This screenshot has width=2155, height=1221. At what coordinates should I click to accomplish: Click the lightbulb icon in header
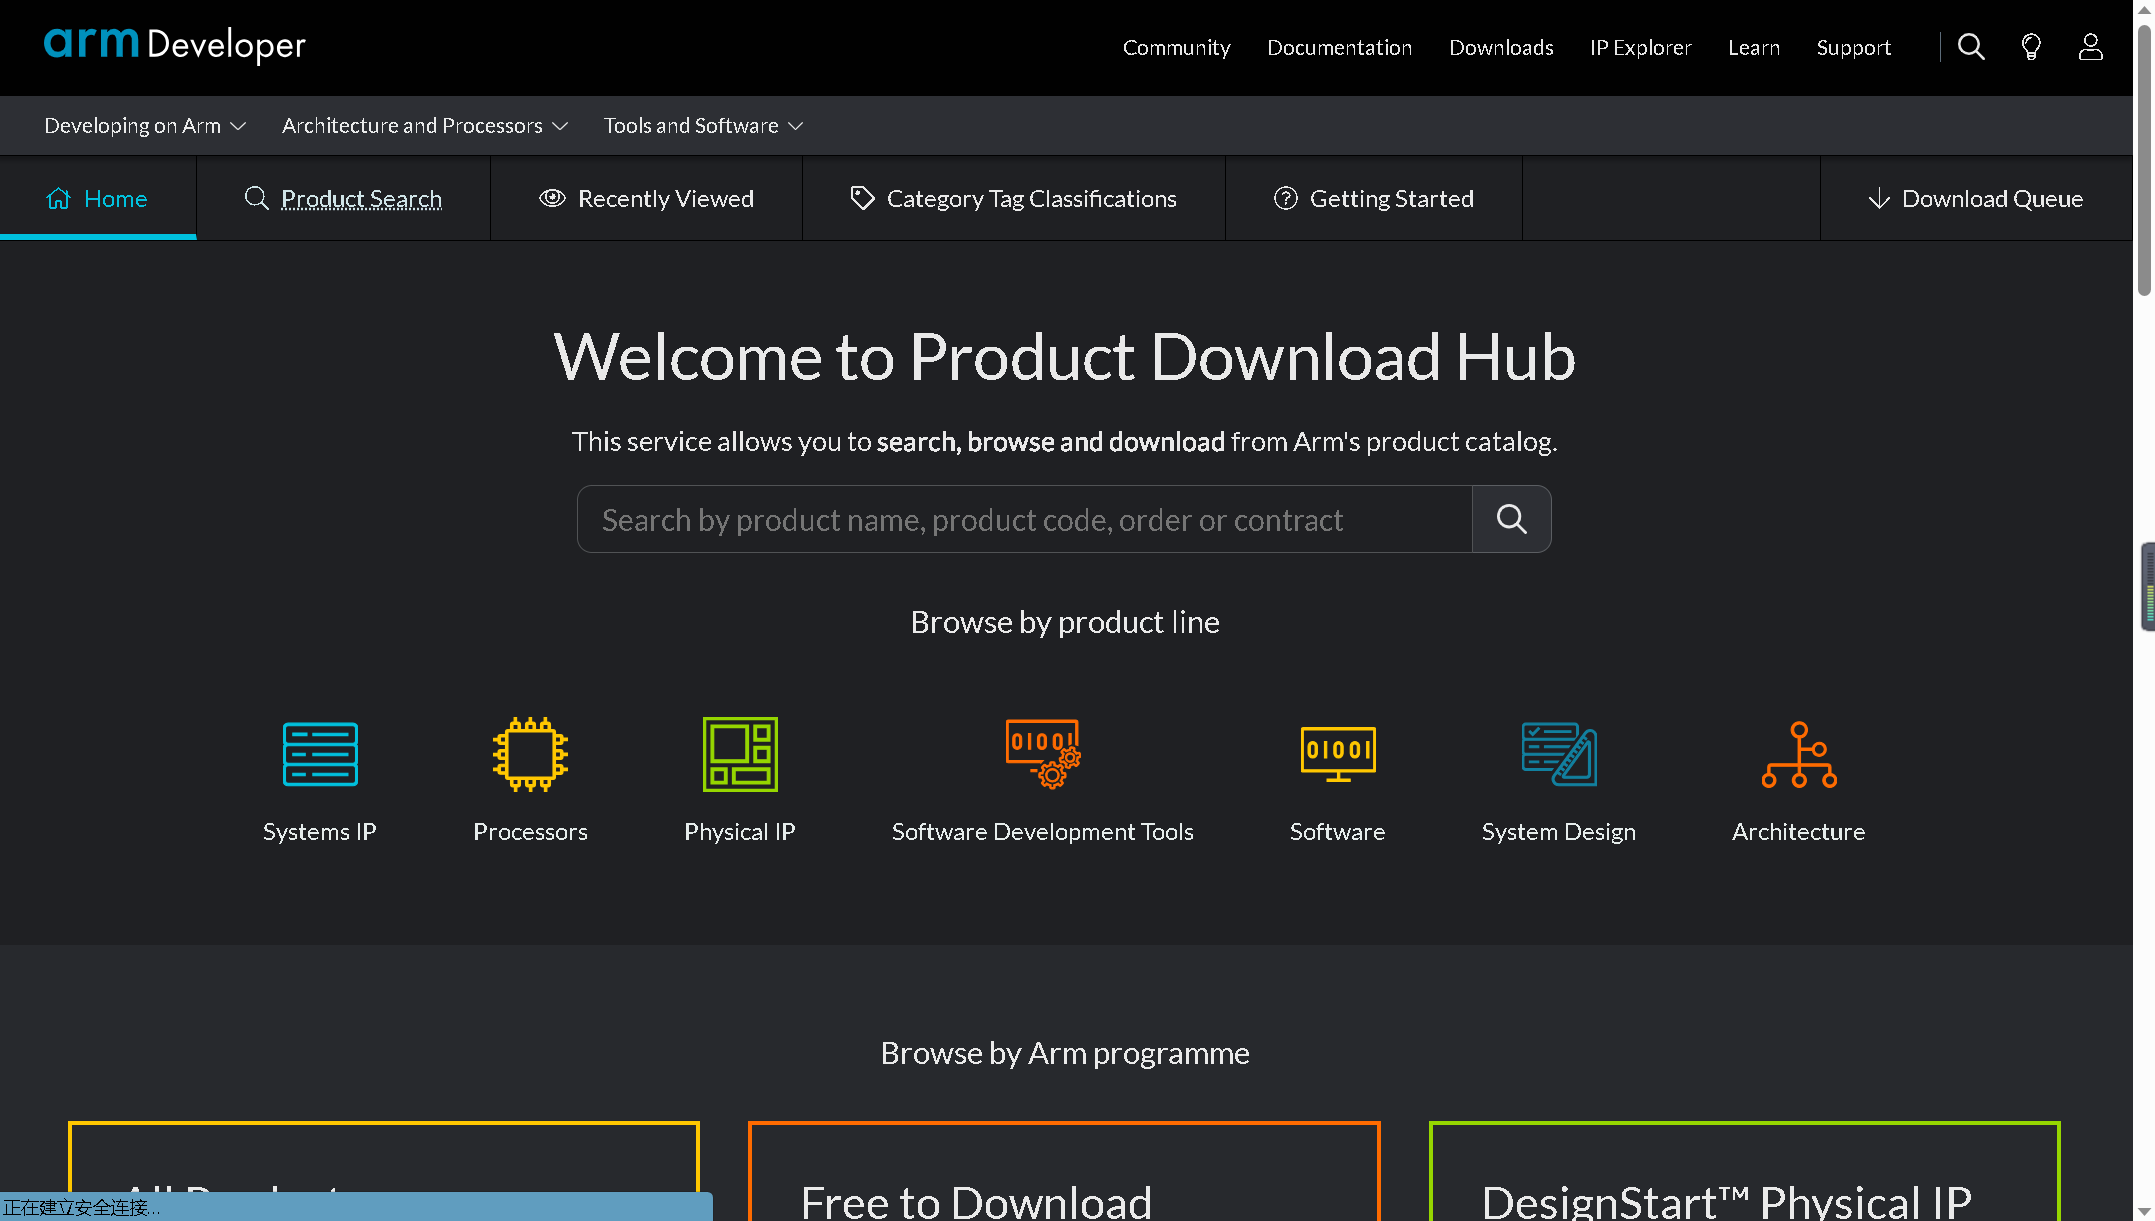pyautogui.click(x=2030, y=47)
